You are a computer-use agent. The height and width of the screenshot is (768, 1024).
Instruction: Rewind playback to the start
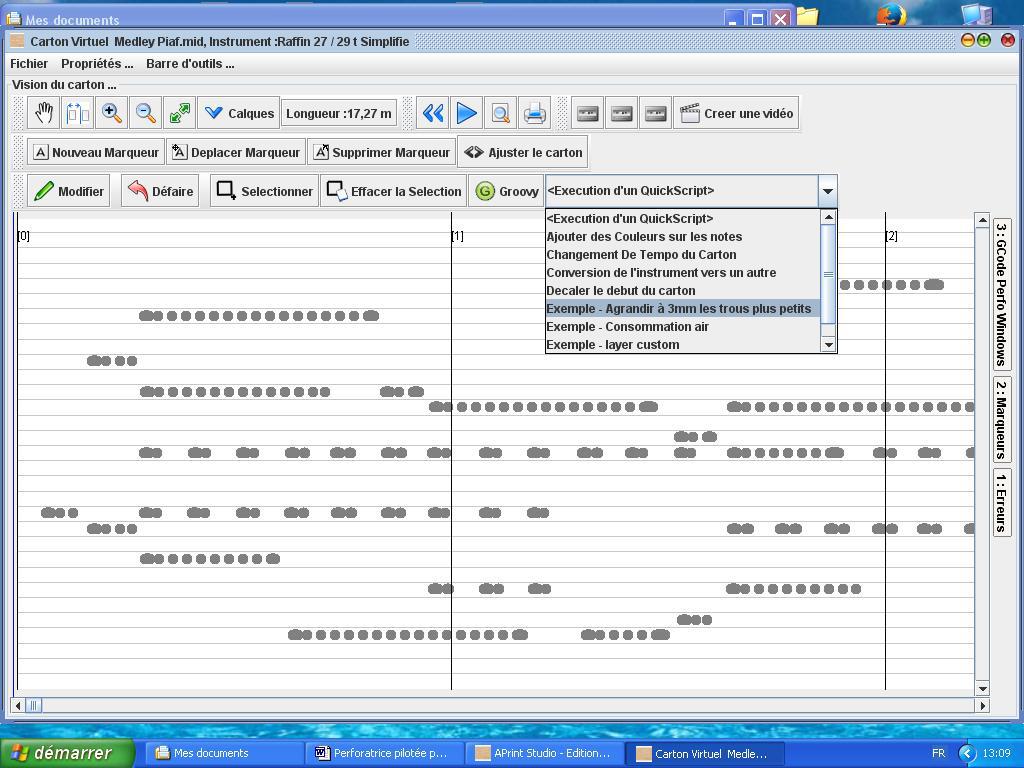tap(432, 113)
